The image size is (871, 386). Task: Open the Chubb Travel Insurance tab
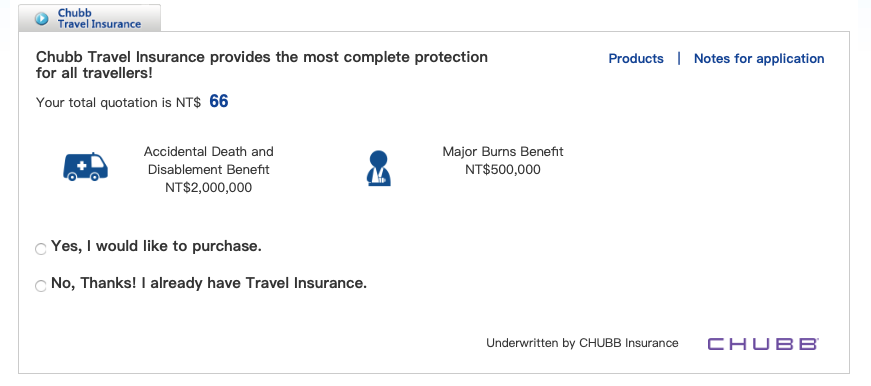point(89,18)
